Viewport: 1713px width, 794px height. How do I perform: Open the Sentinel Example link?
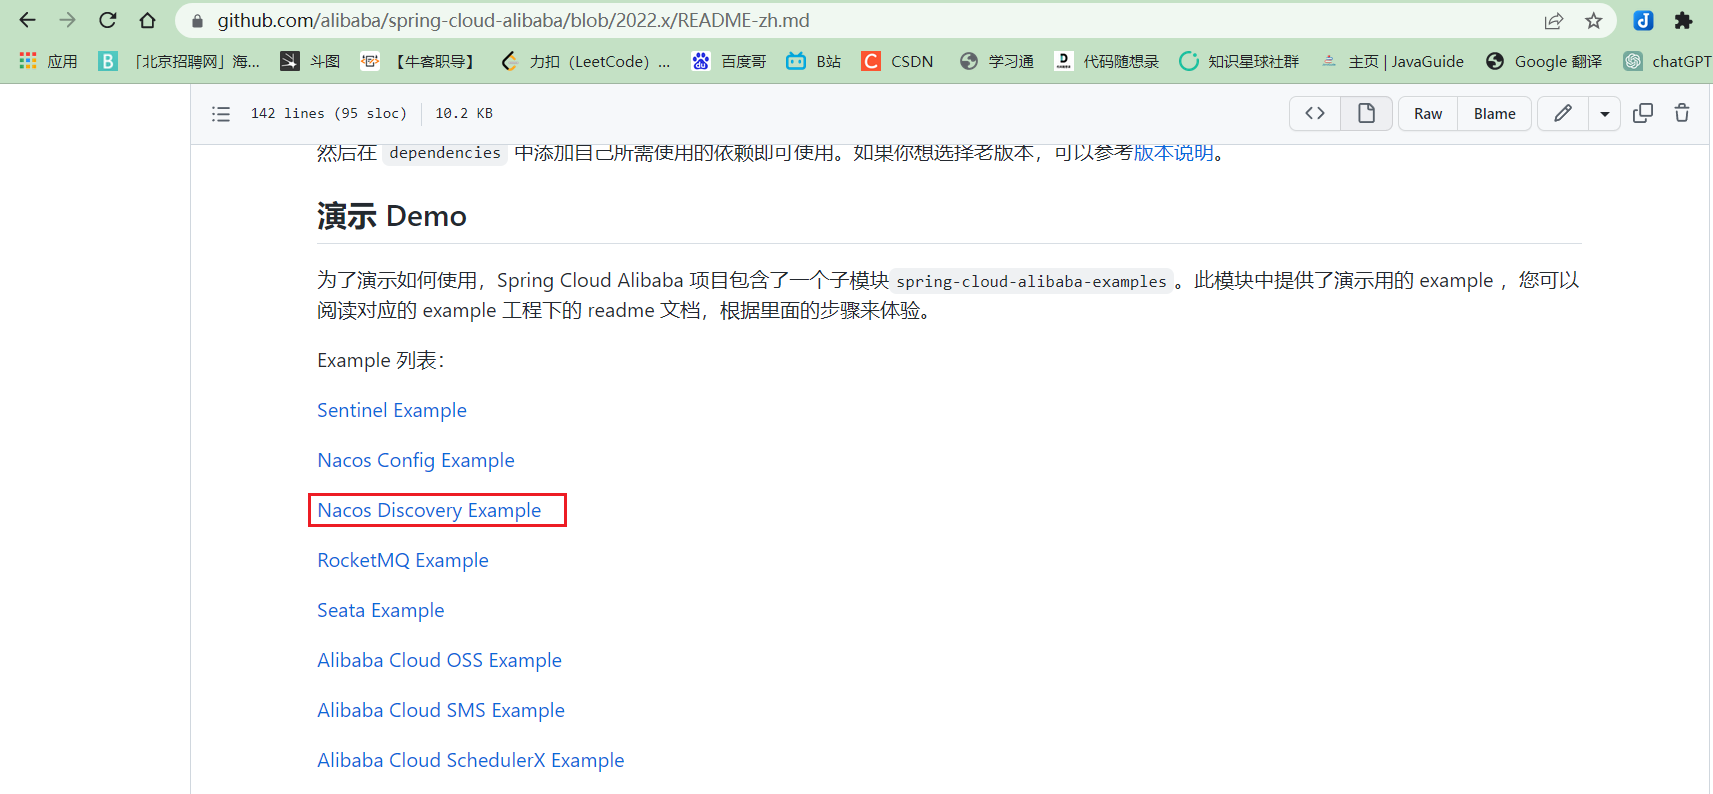pos(392,410)
